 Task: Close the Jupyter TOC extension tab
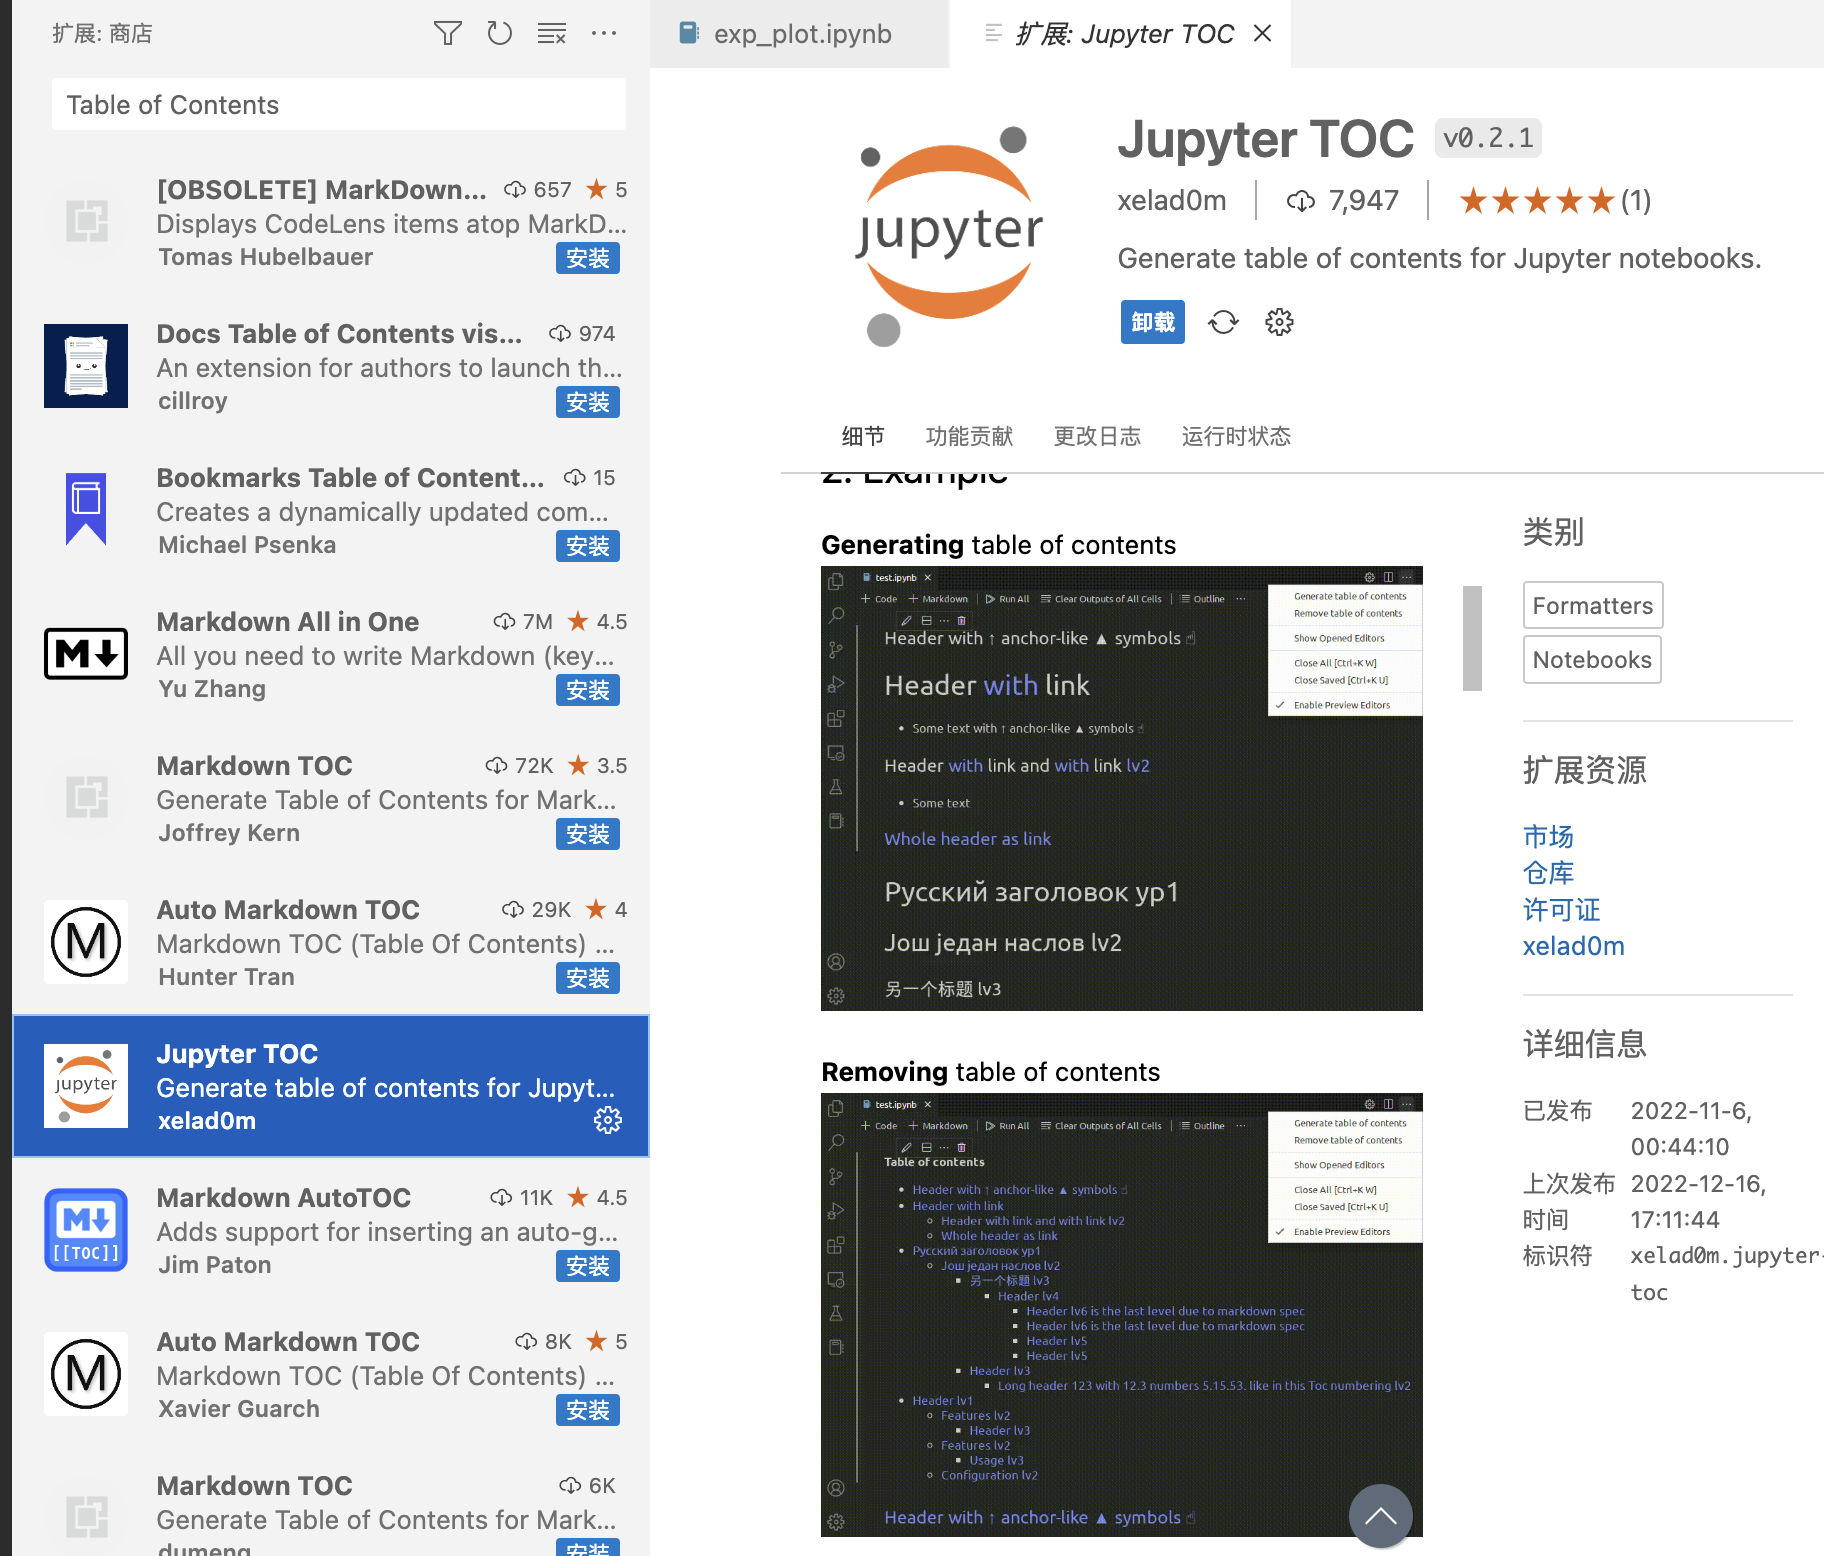[1263, 33]
